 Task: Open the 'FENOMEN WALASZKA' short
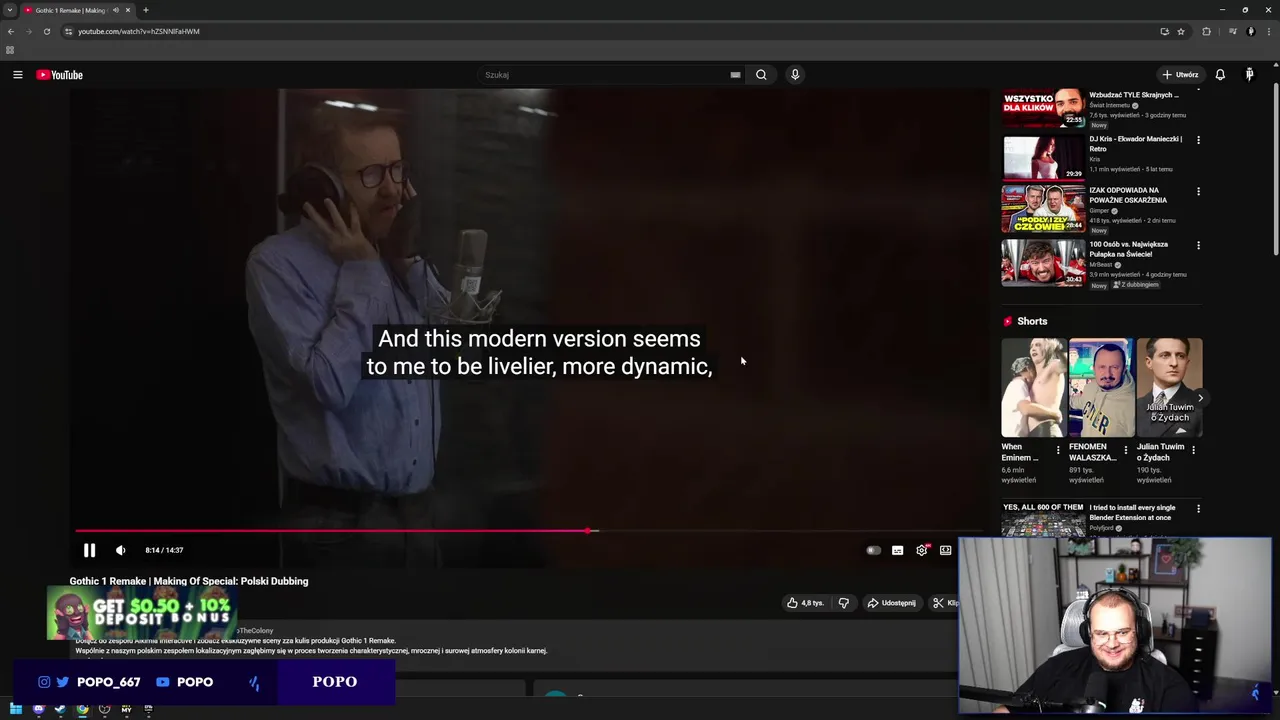1101,388
